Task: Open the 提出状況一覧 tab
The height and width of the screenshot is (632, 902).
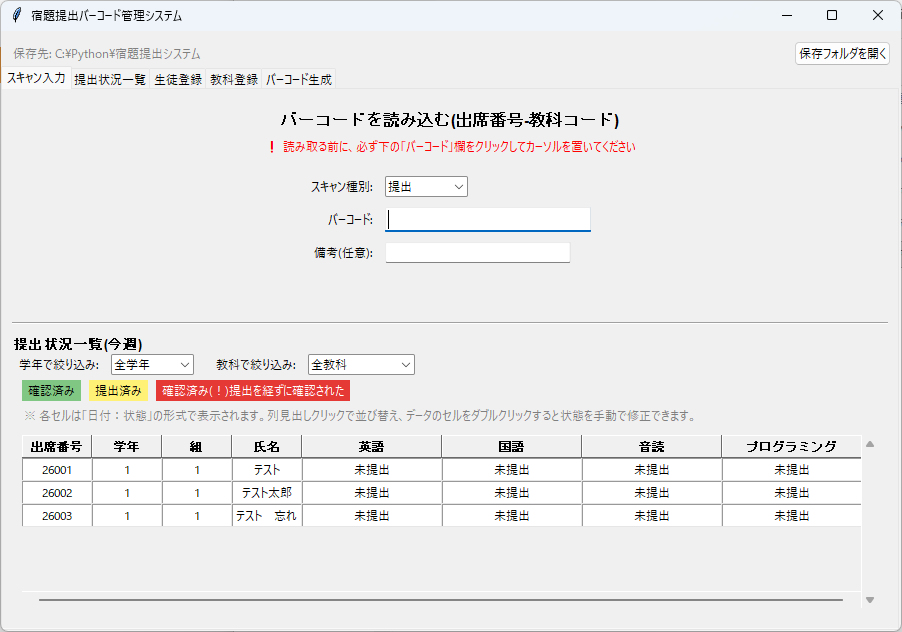Action: [110, 79]
